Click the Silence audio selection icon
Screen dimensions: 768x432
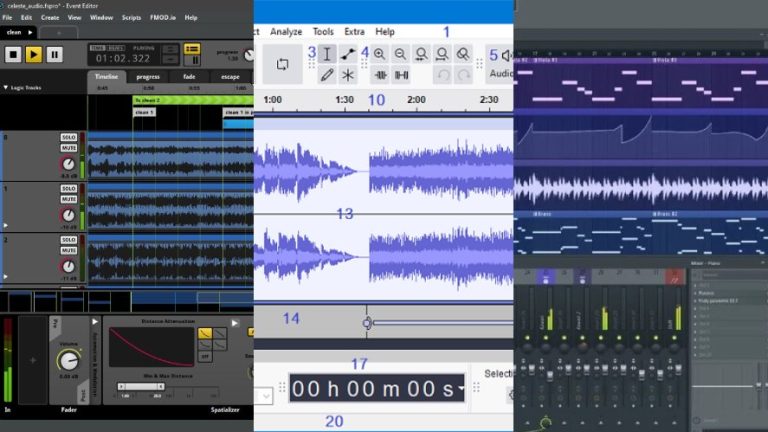(x=401, y=75)
